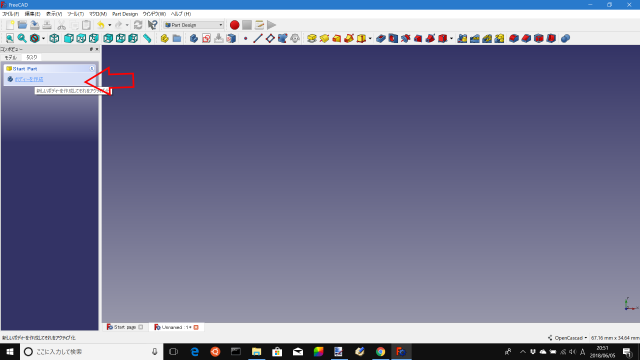Click the create body link in Tasks
The height and width of the screenshot is (360, 640).
[x=29, y=79]
